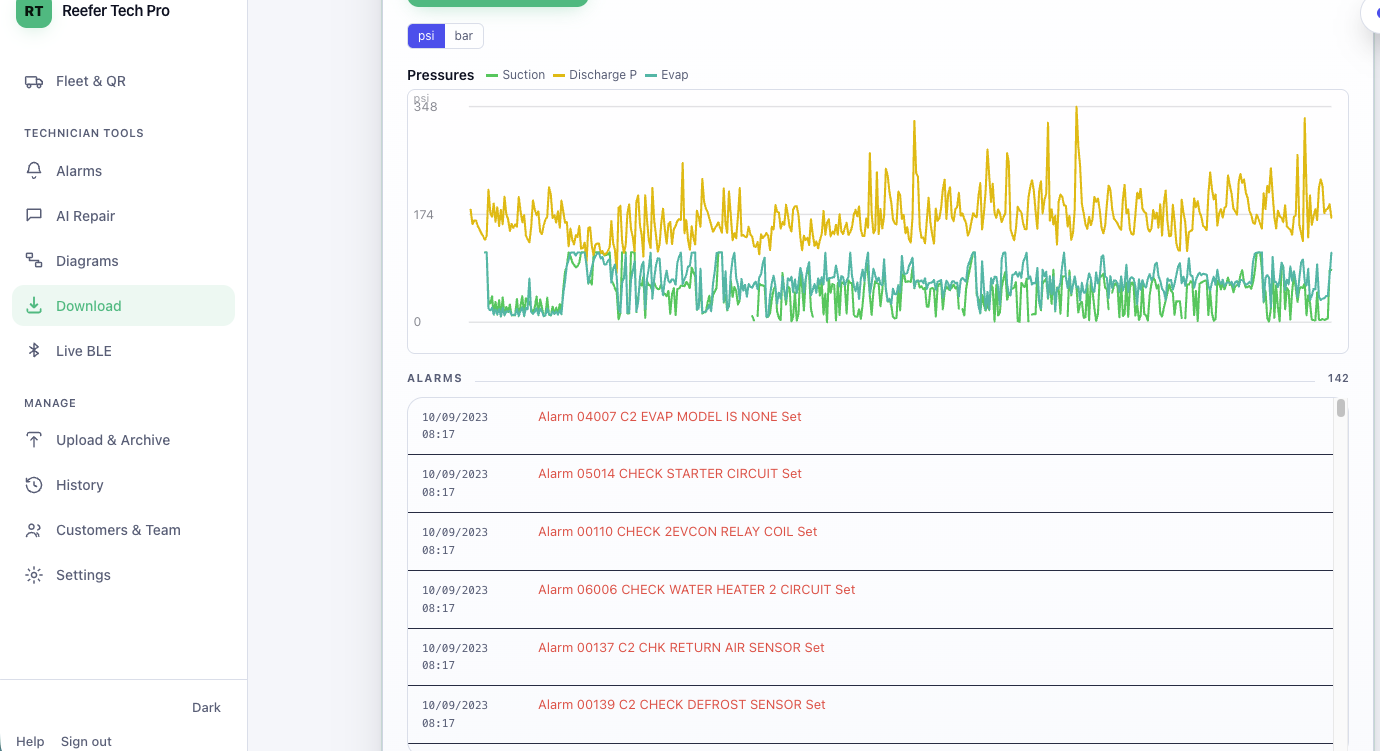Click the Download arrow icon in sidebar
Image resolution: width=1380 pixels, height=751 pixels.
coord(34,306)
